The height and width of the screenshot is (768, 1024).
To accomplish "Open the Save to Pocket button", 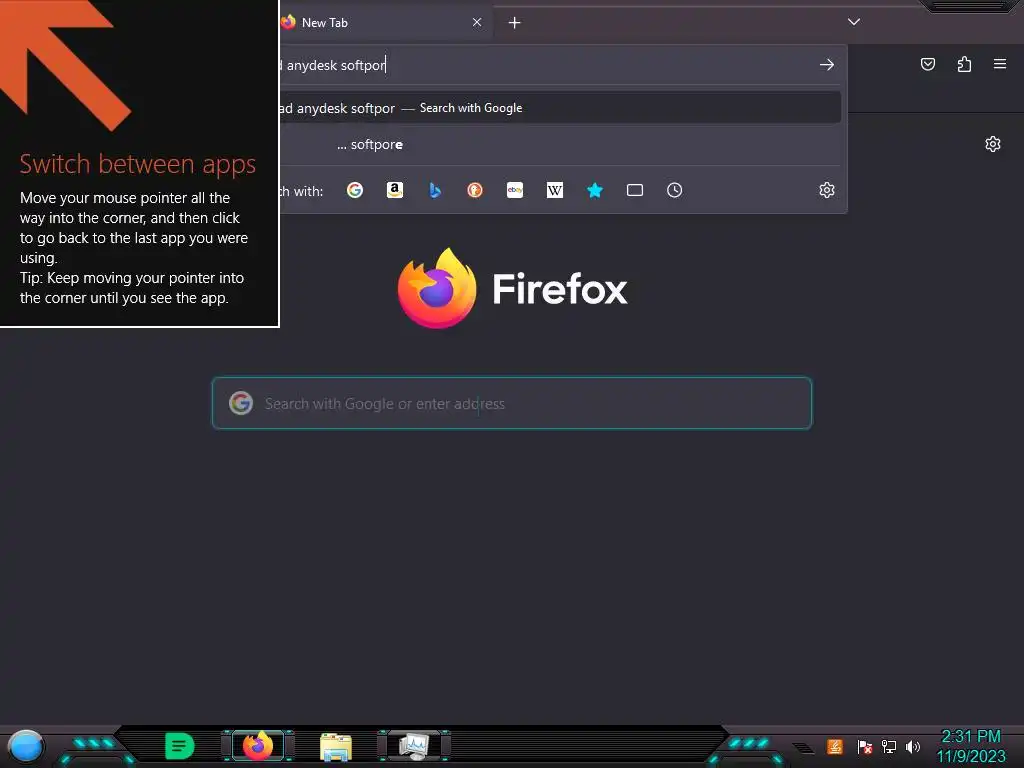I will (x=927, y=64).
